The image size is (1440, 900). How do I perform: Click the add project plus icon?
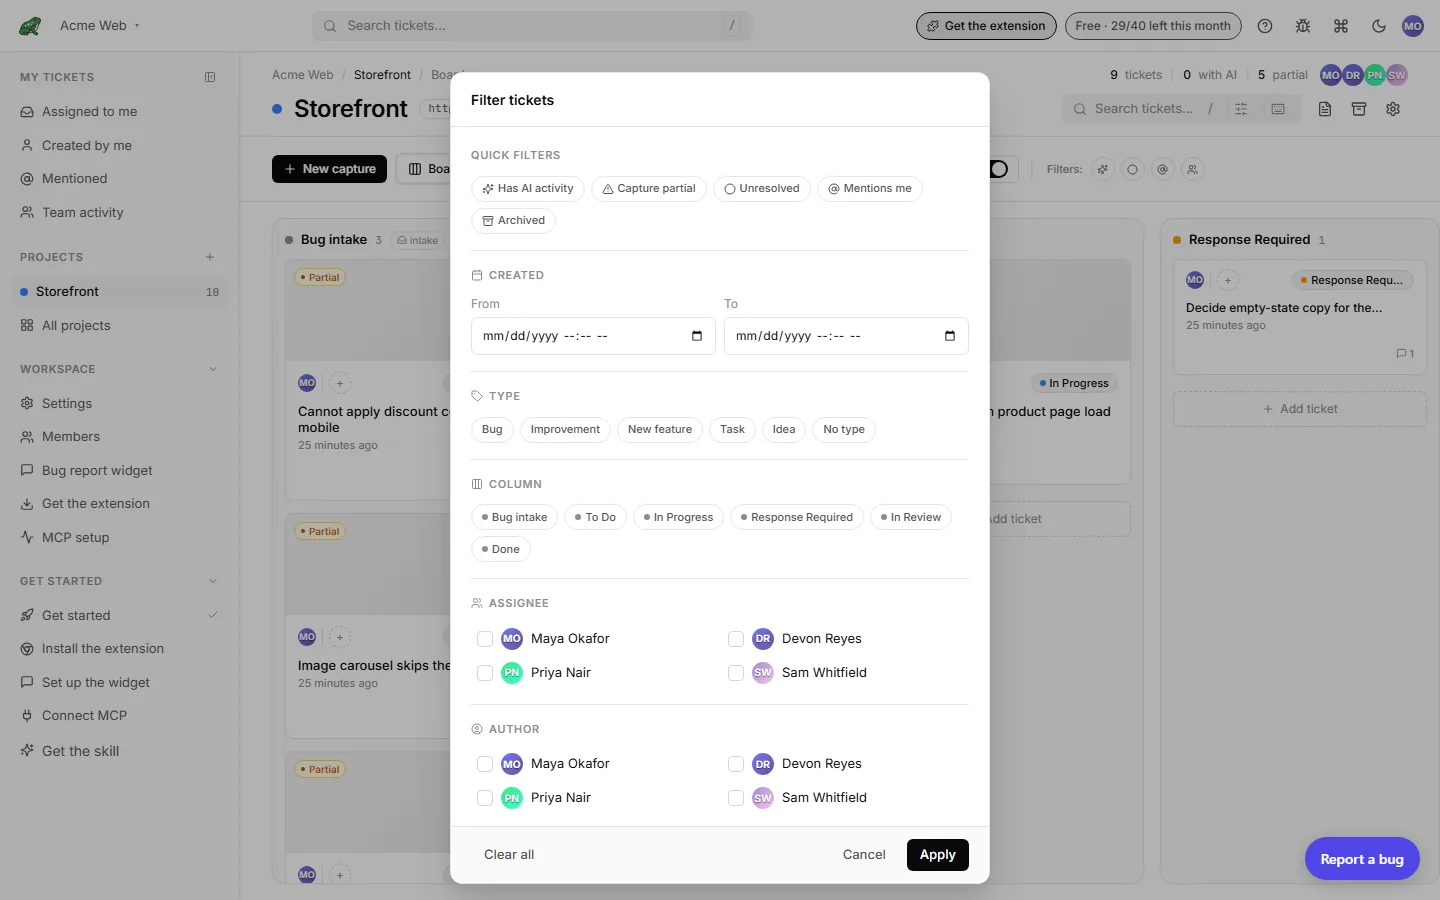(210, 257)
